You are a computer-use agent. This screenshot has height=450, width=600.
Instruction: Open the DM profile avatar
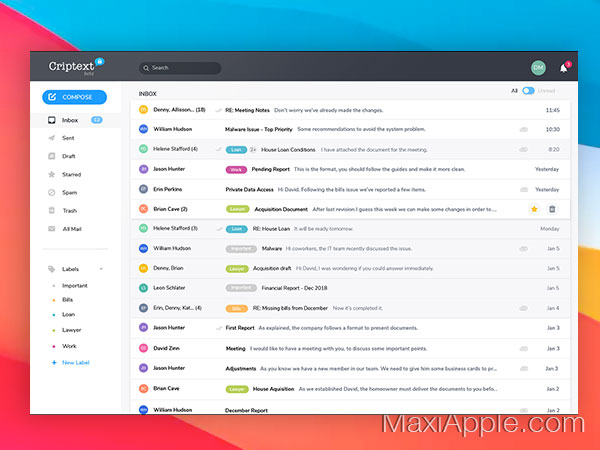[538, 68]
